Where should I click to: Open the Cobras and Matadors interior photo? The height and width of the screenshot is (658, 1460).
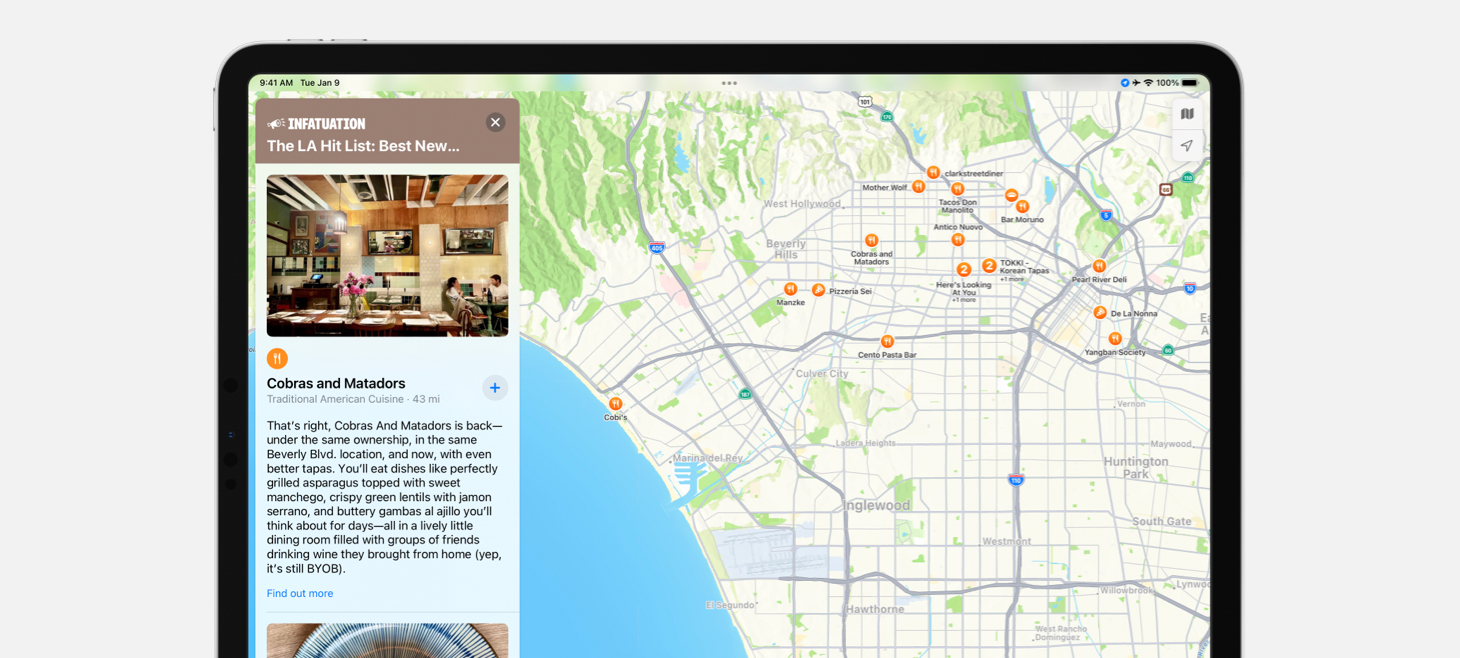(x=387, y=255)
